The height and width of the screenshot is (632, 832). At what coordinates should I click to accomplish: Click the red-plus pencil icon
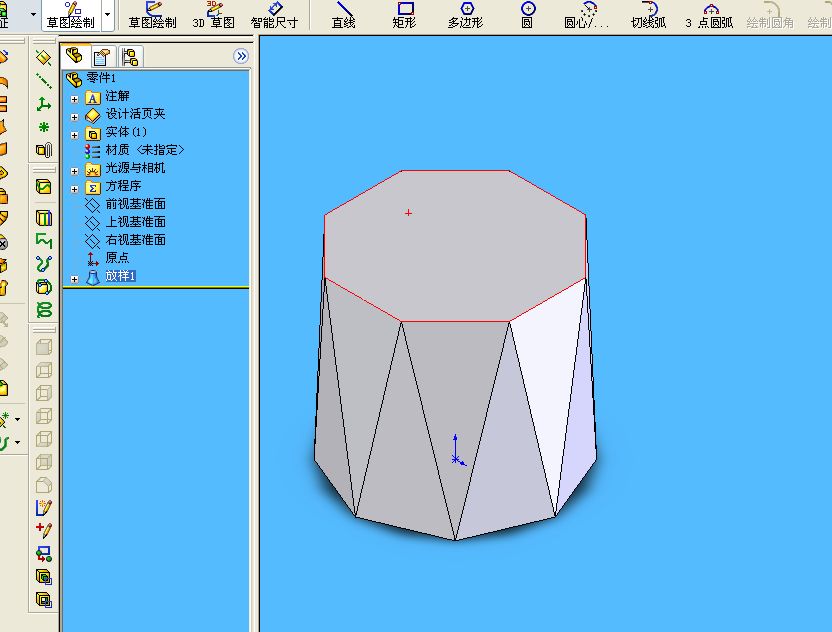click(x=44, y=530)
